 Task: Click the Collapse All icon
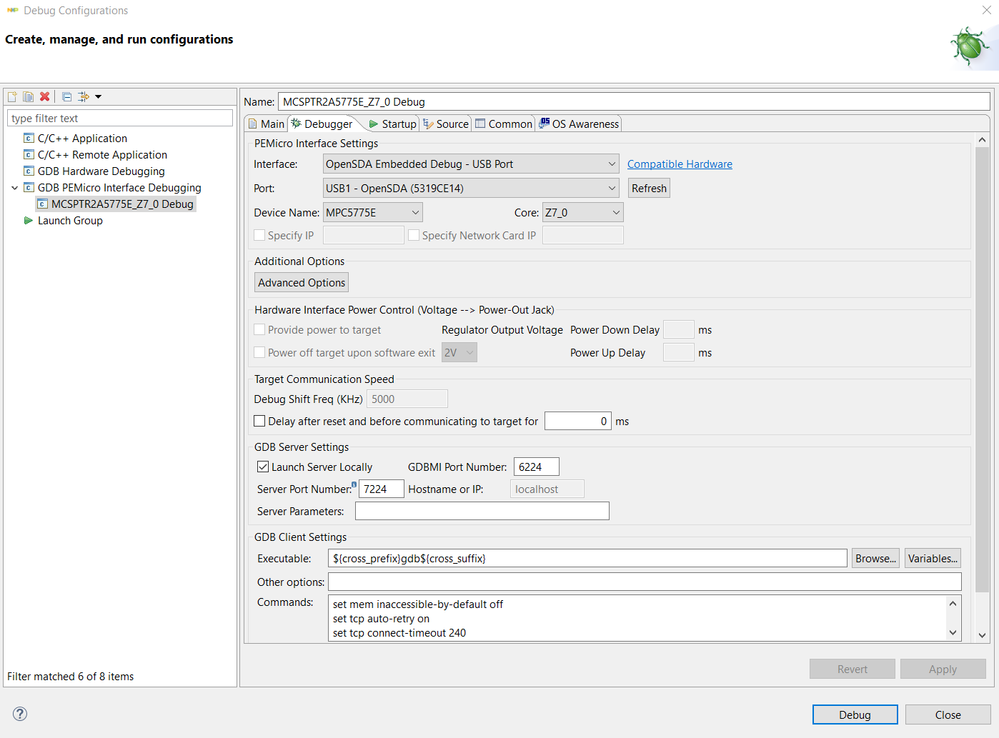click(67, 97)
